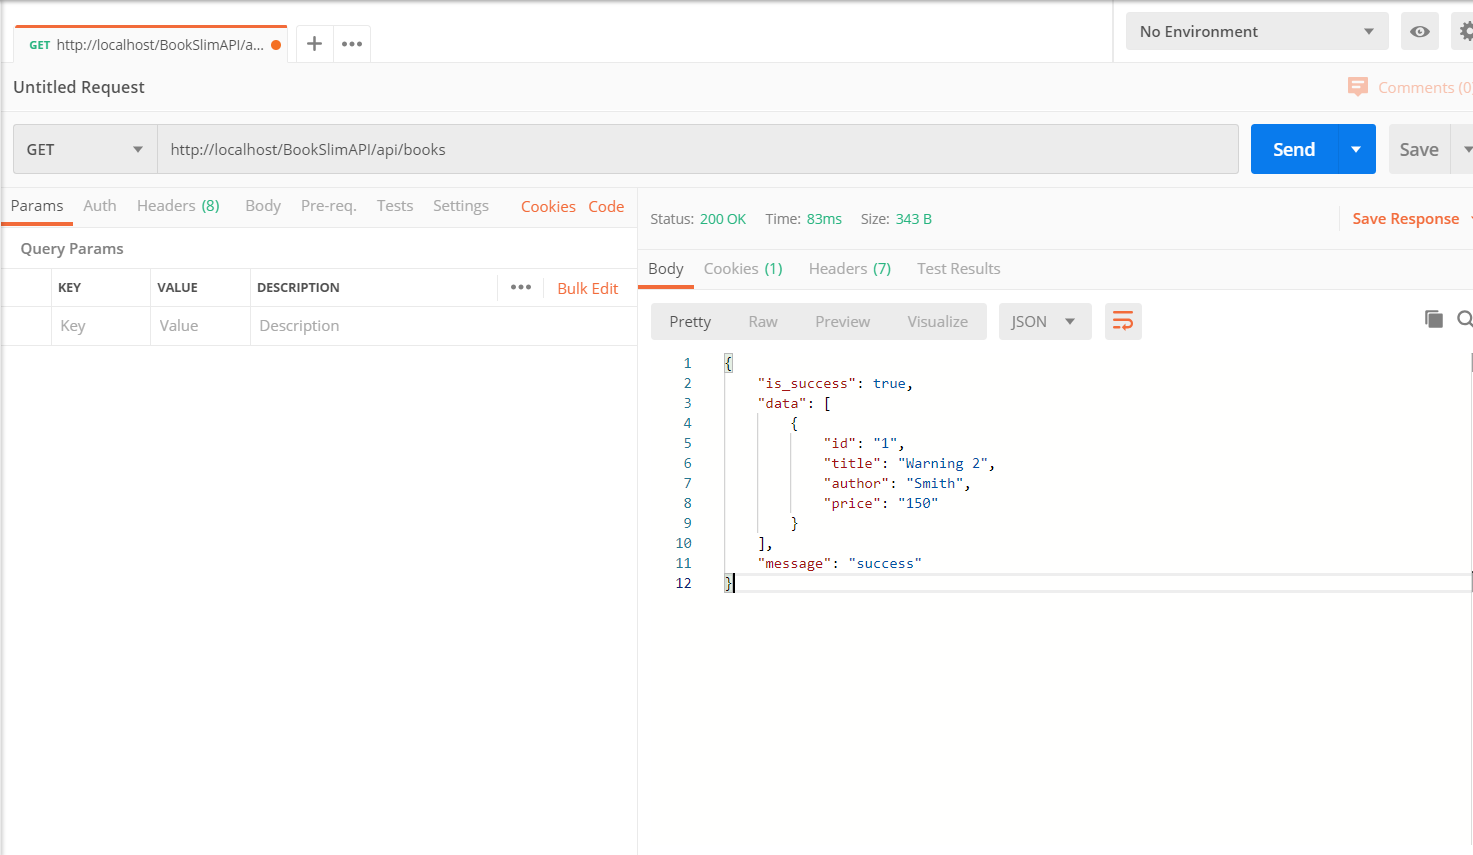
Task: Click the Bulk Edit link
Action: pos(588,288)
